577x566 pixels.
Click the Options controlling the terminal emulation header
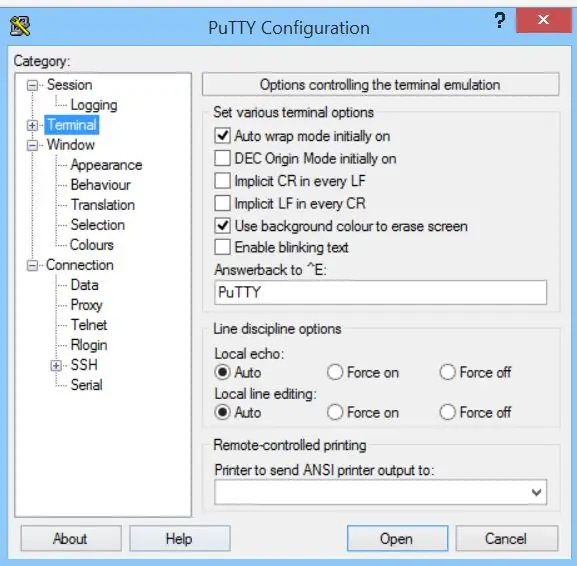[380, 85]
